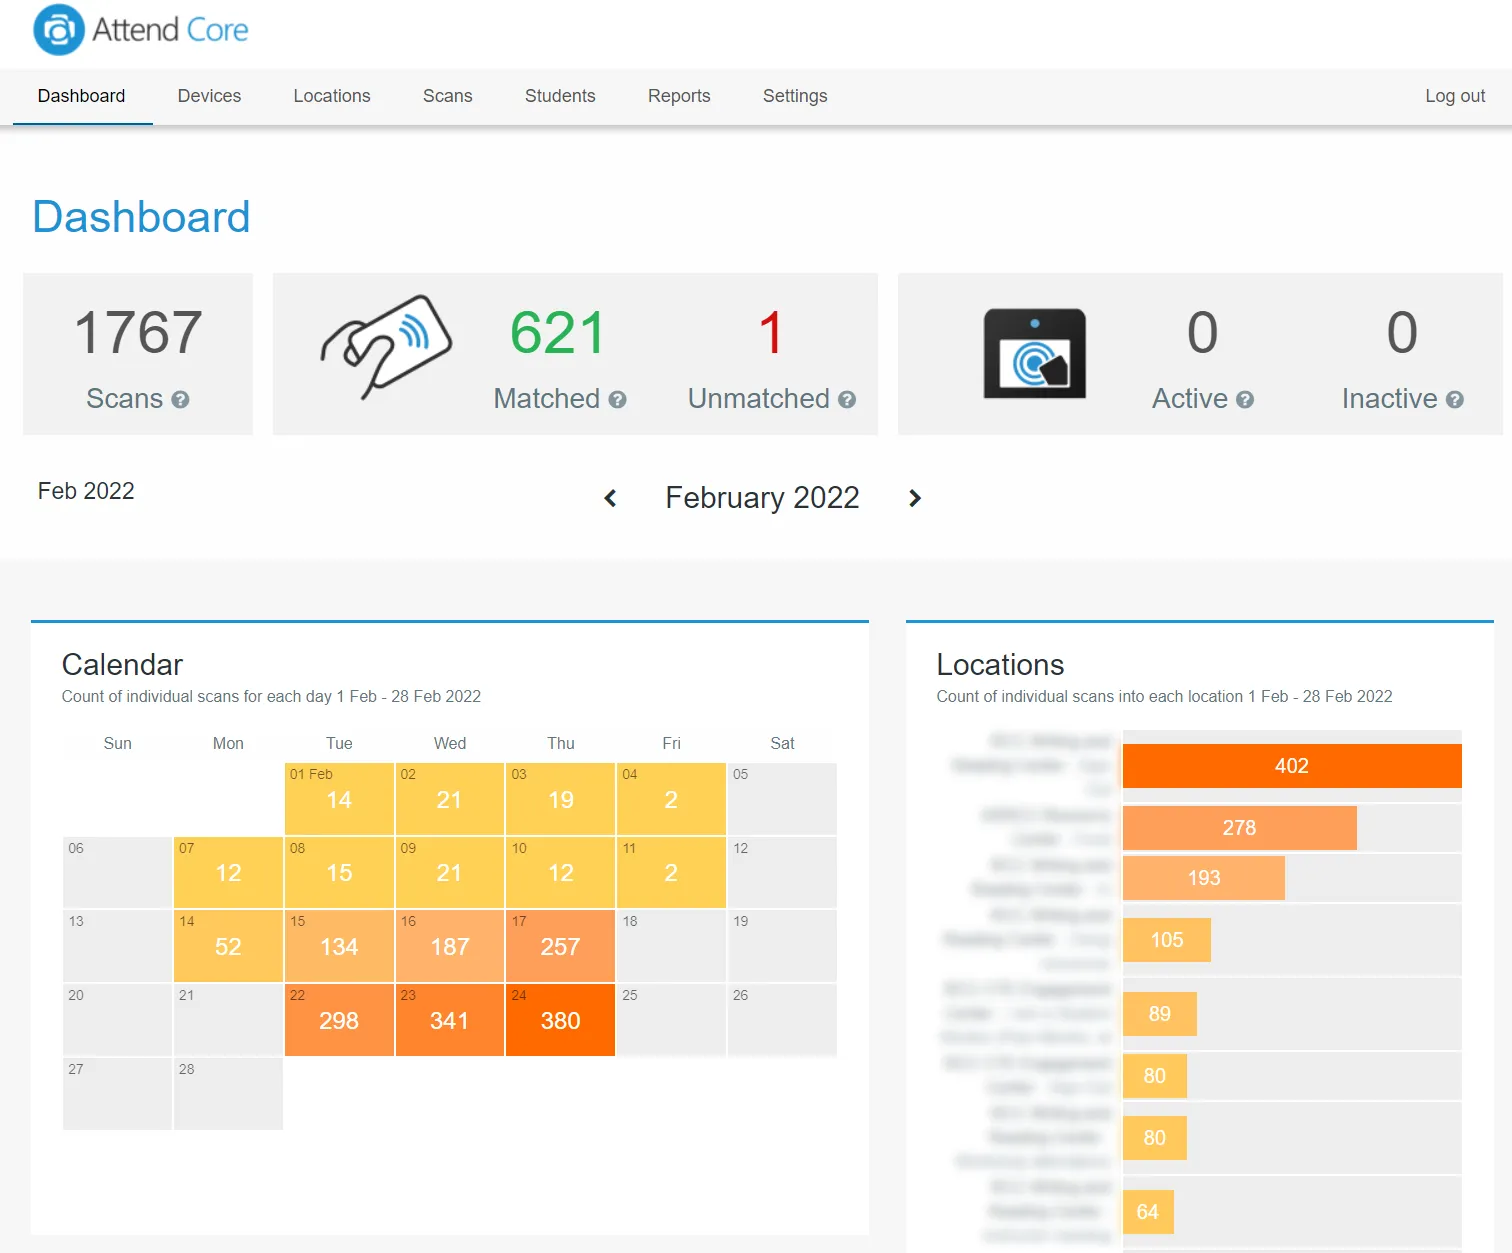This screenshot has width=1512, height=1253.
Task: Click the scanner device icon
Action: 1035,353
